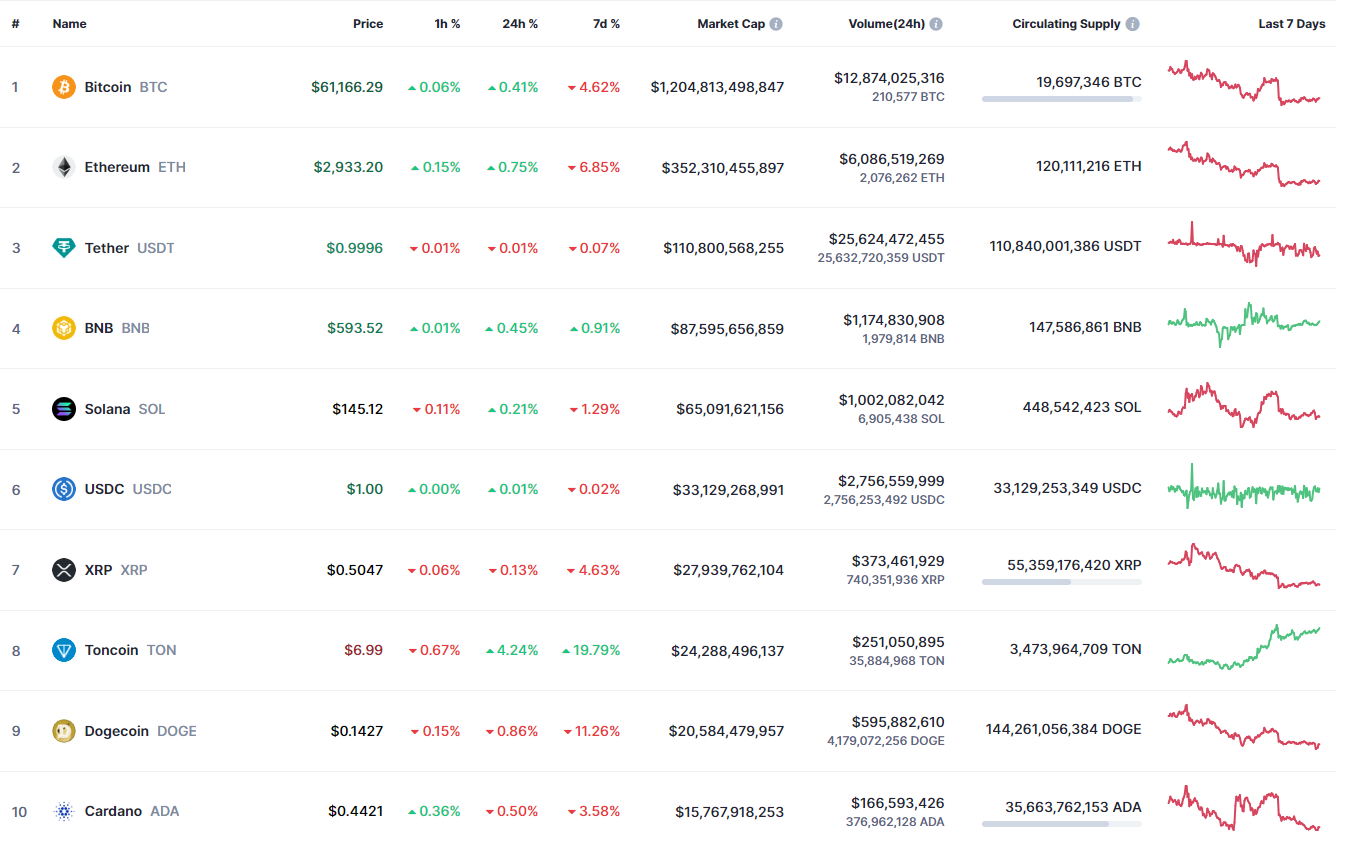Click the Cardano ADA logo icon
This screenshot has width=1366, height=842.
click(63, 810)
